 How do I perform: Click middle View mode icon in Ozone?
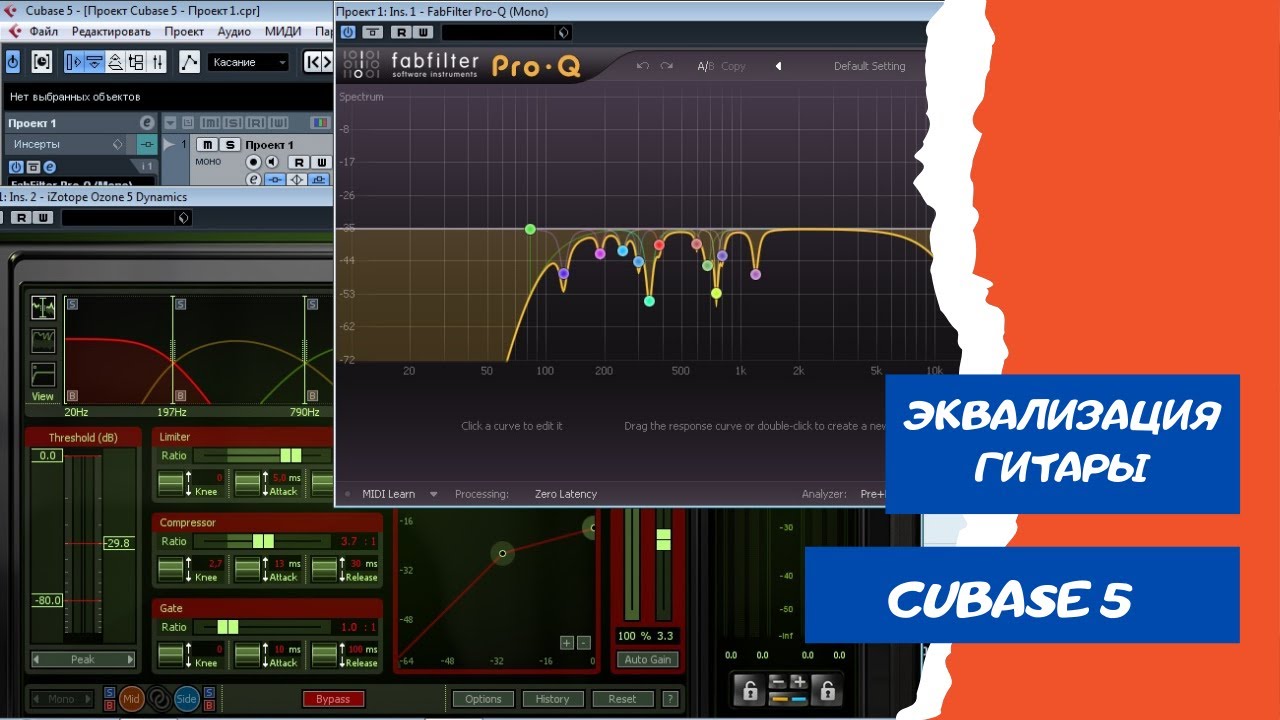click(43, 341)
